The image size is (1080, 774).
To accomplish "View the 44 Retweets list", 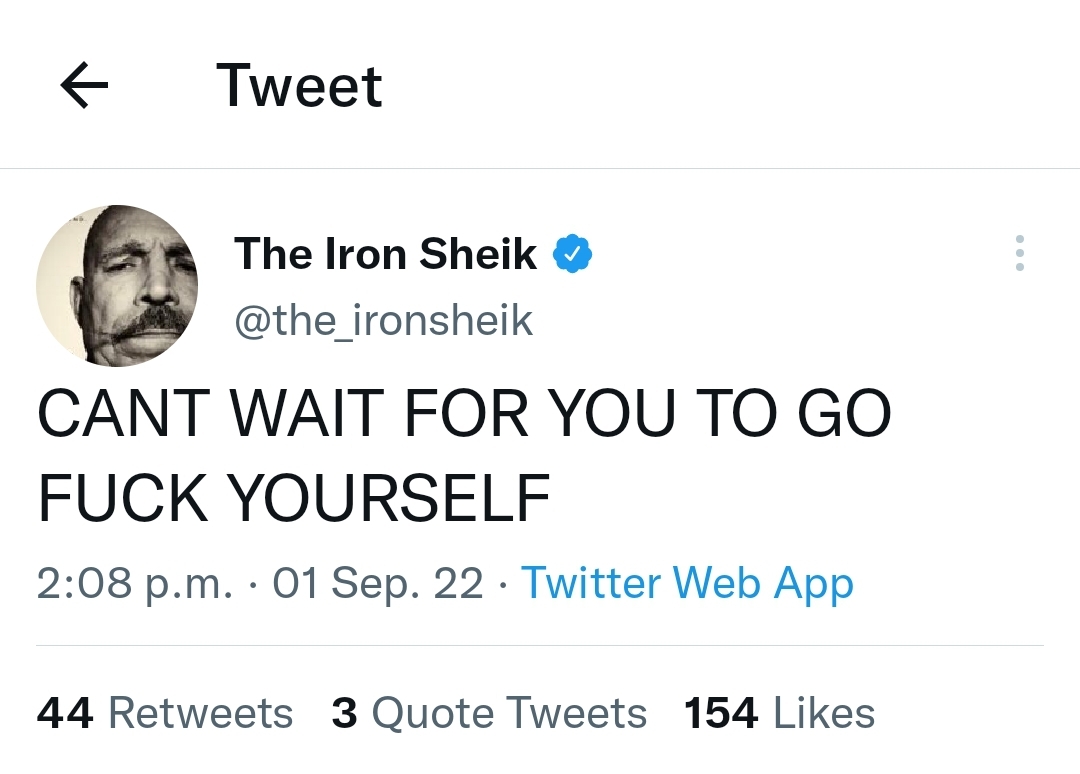I will click(165, 713).
